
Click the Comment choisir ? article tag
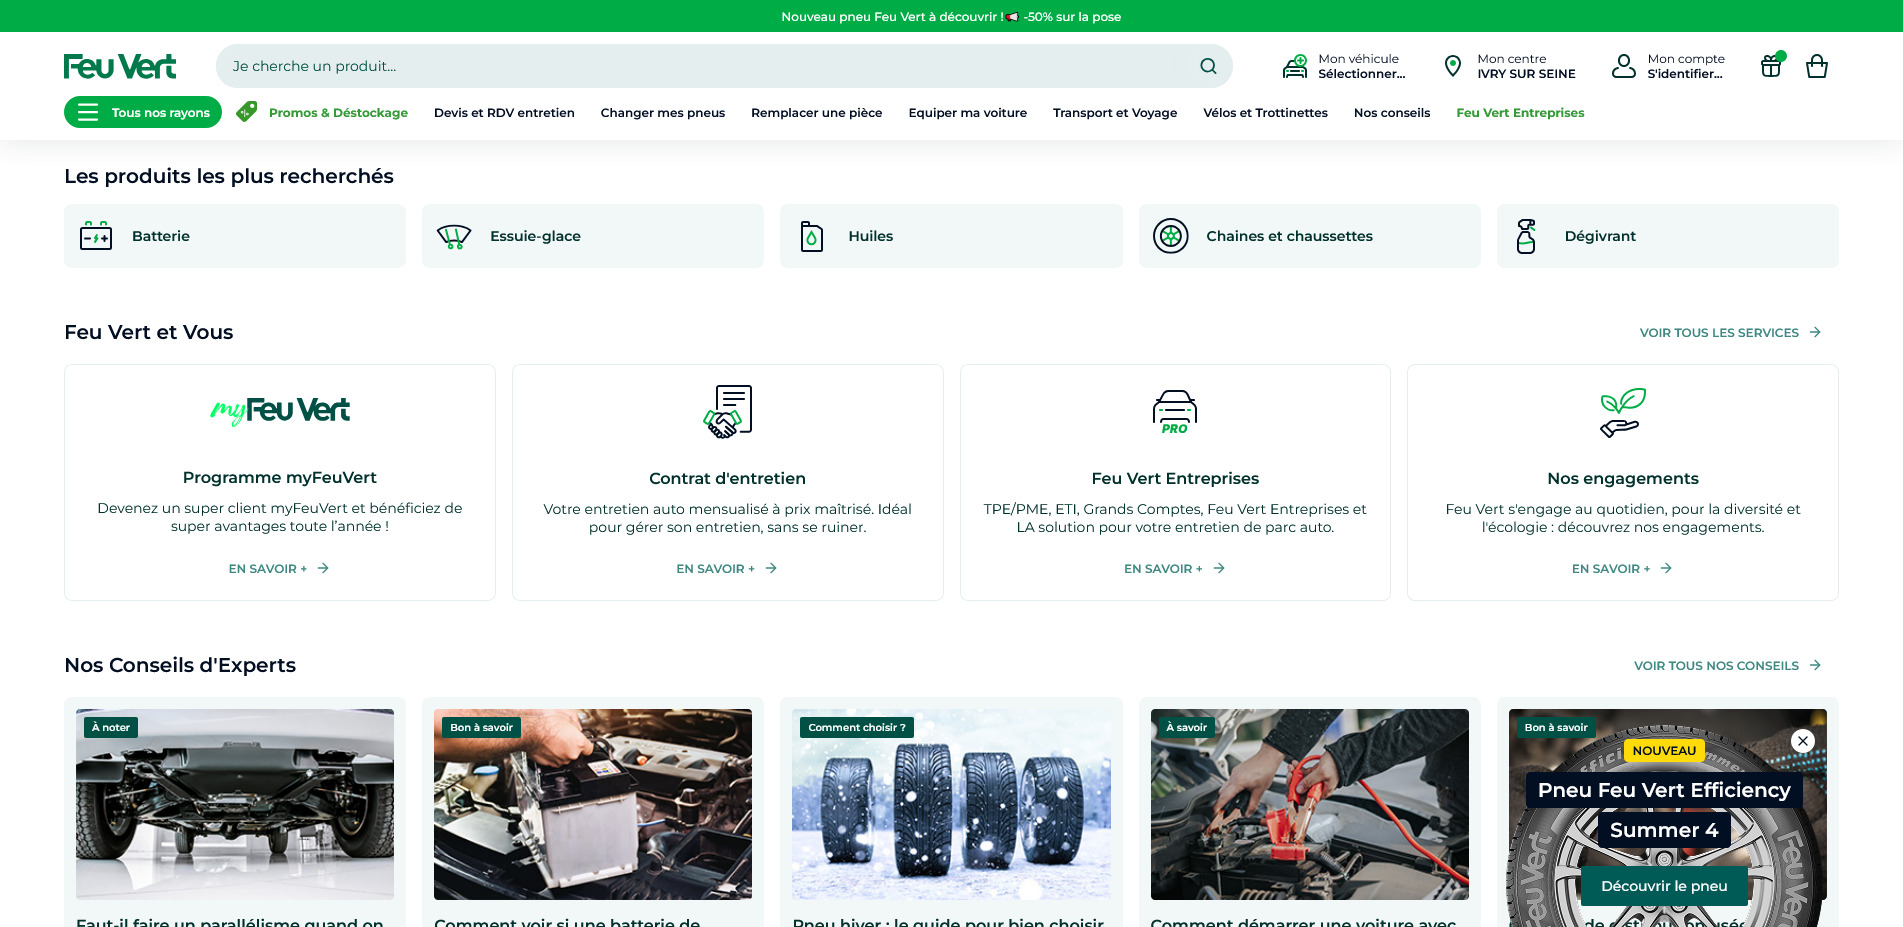857,727
